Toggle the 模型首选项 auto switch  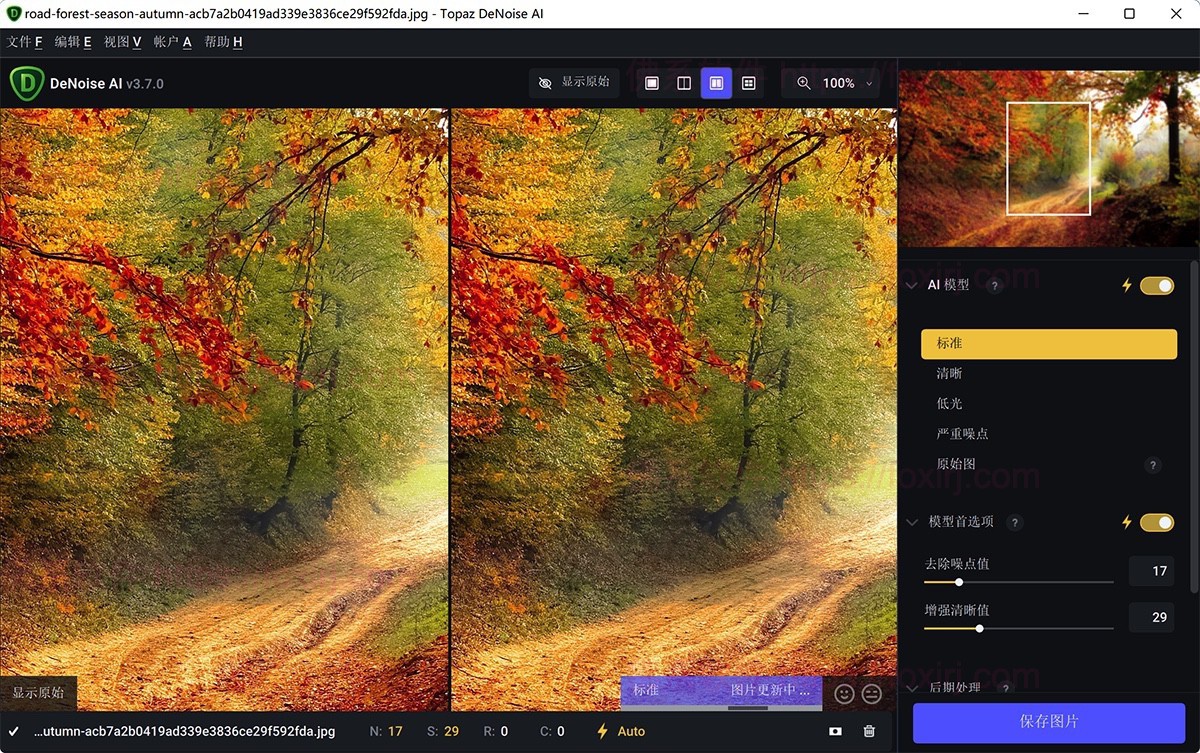tap(1157, 522)
